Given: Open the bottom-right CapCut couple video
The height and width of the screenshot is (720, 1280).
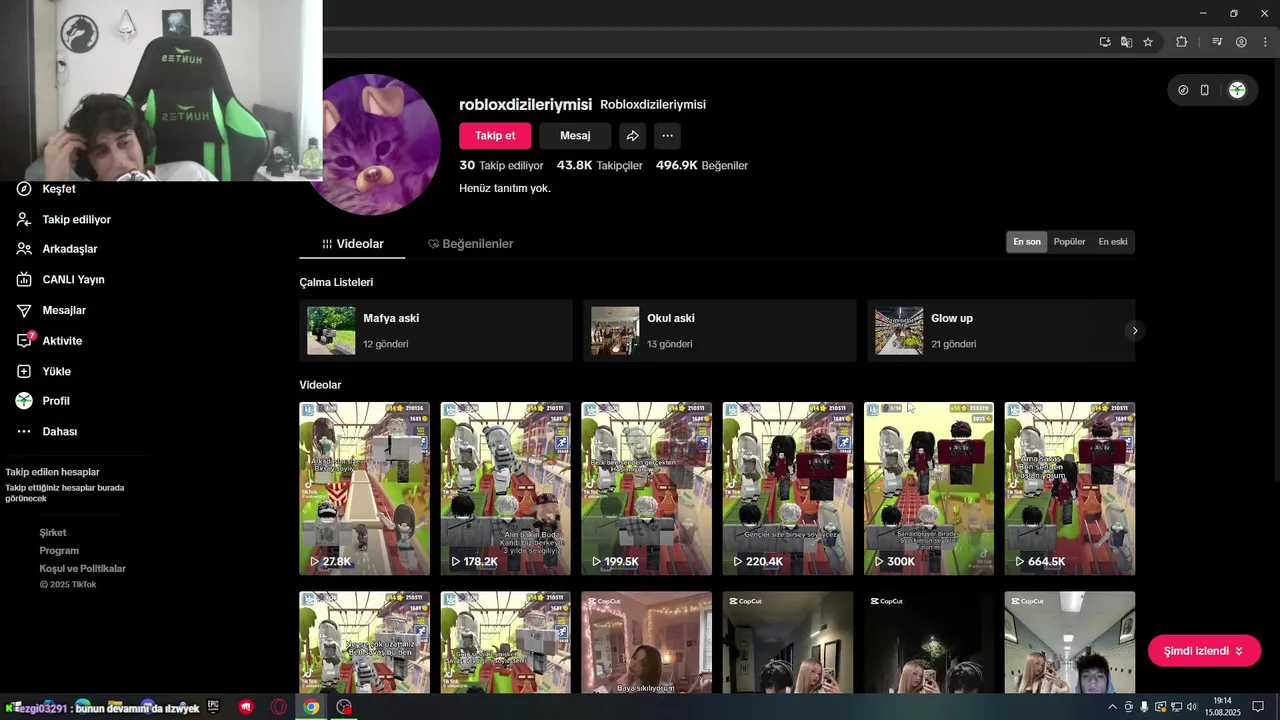Looking at the screenshot, I should 1070,642.
